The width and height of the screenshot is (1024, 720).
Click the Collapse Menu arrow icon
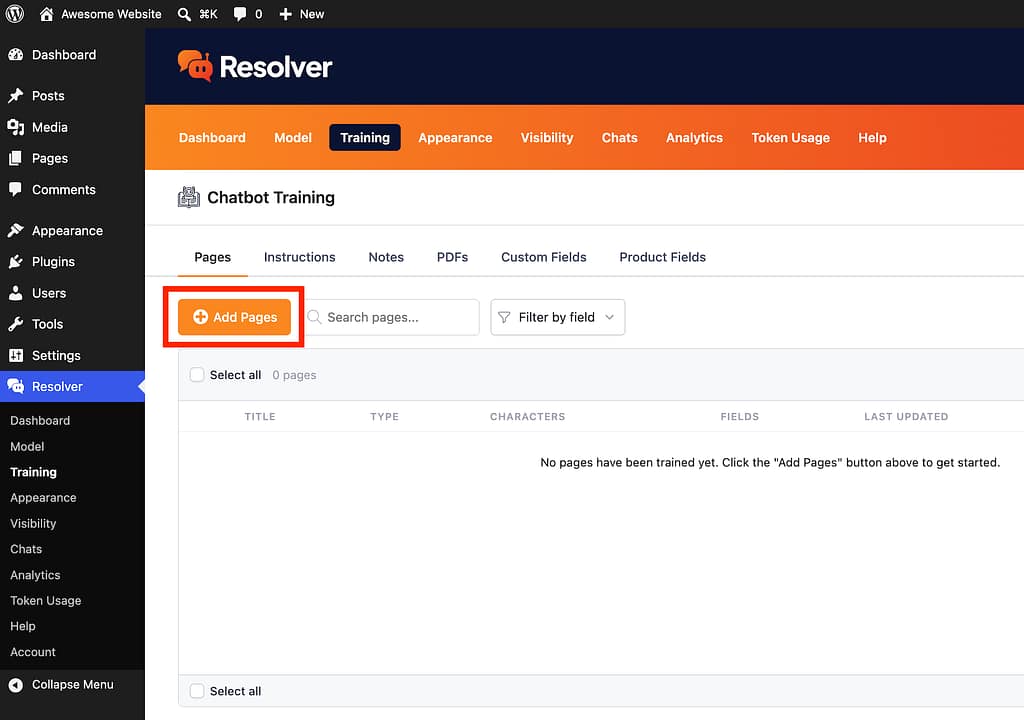[16, 685]
